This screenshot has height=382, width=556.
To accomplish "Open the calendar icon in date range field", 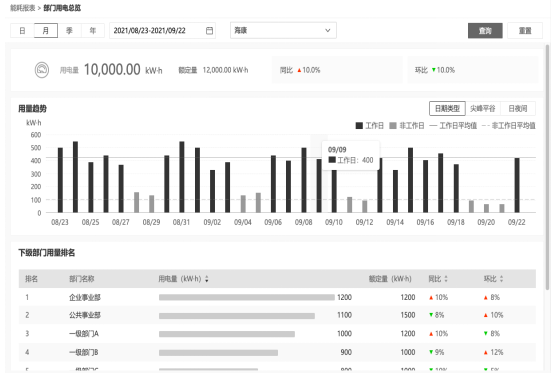I will [209, 31].
